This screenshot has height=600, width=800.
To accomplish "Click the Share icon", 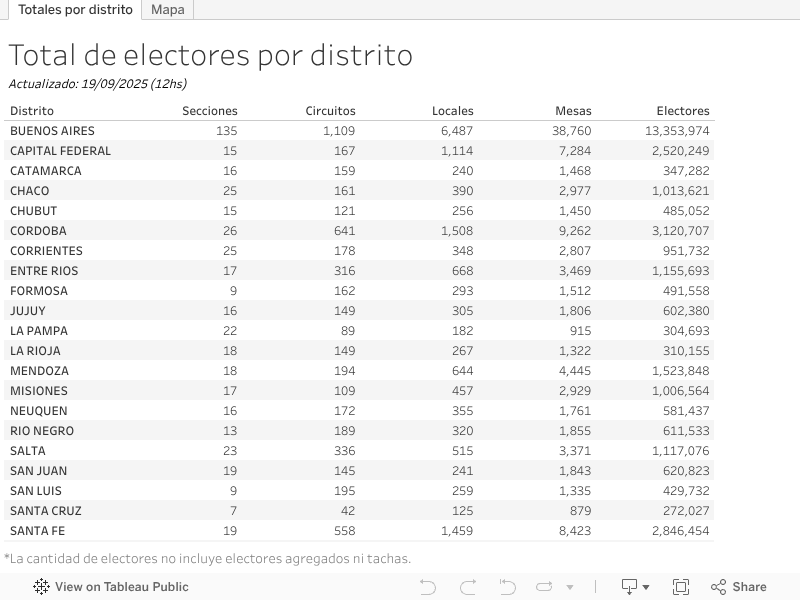I will coord(738,587).
